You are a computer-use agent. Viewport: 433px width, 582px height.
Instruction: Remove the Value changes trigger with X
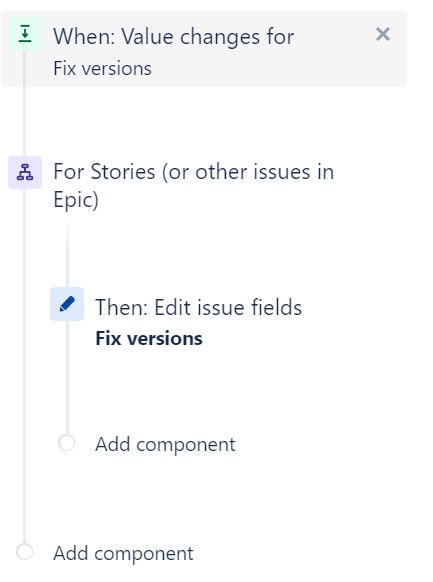tap(383, 34)
